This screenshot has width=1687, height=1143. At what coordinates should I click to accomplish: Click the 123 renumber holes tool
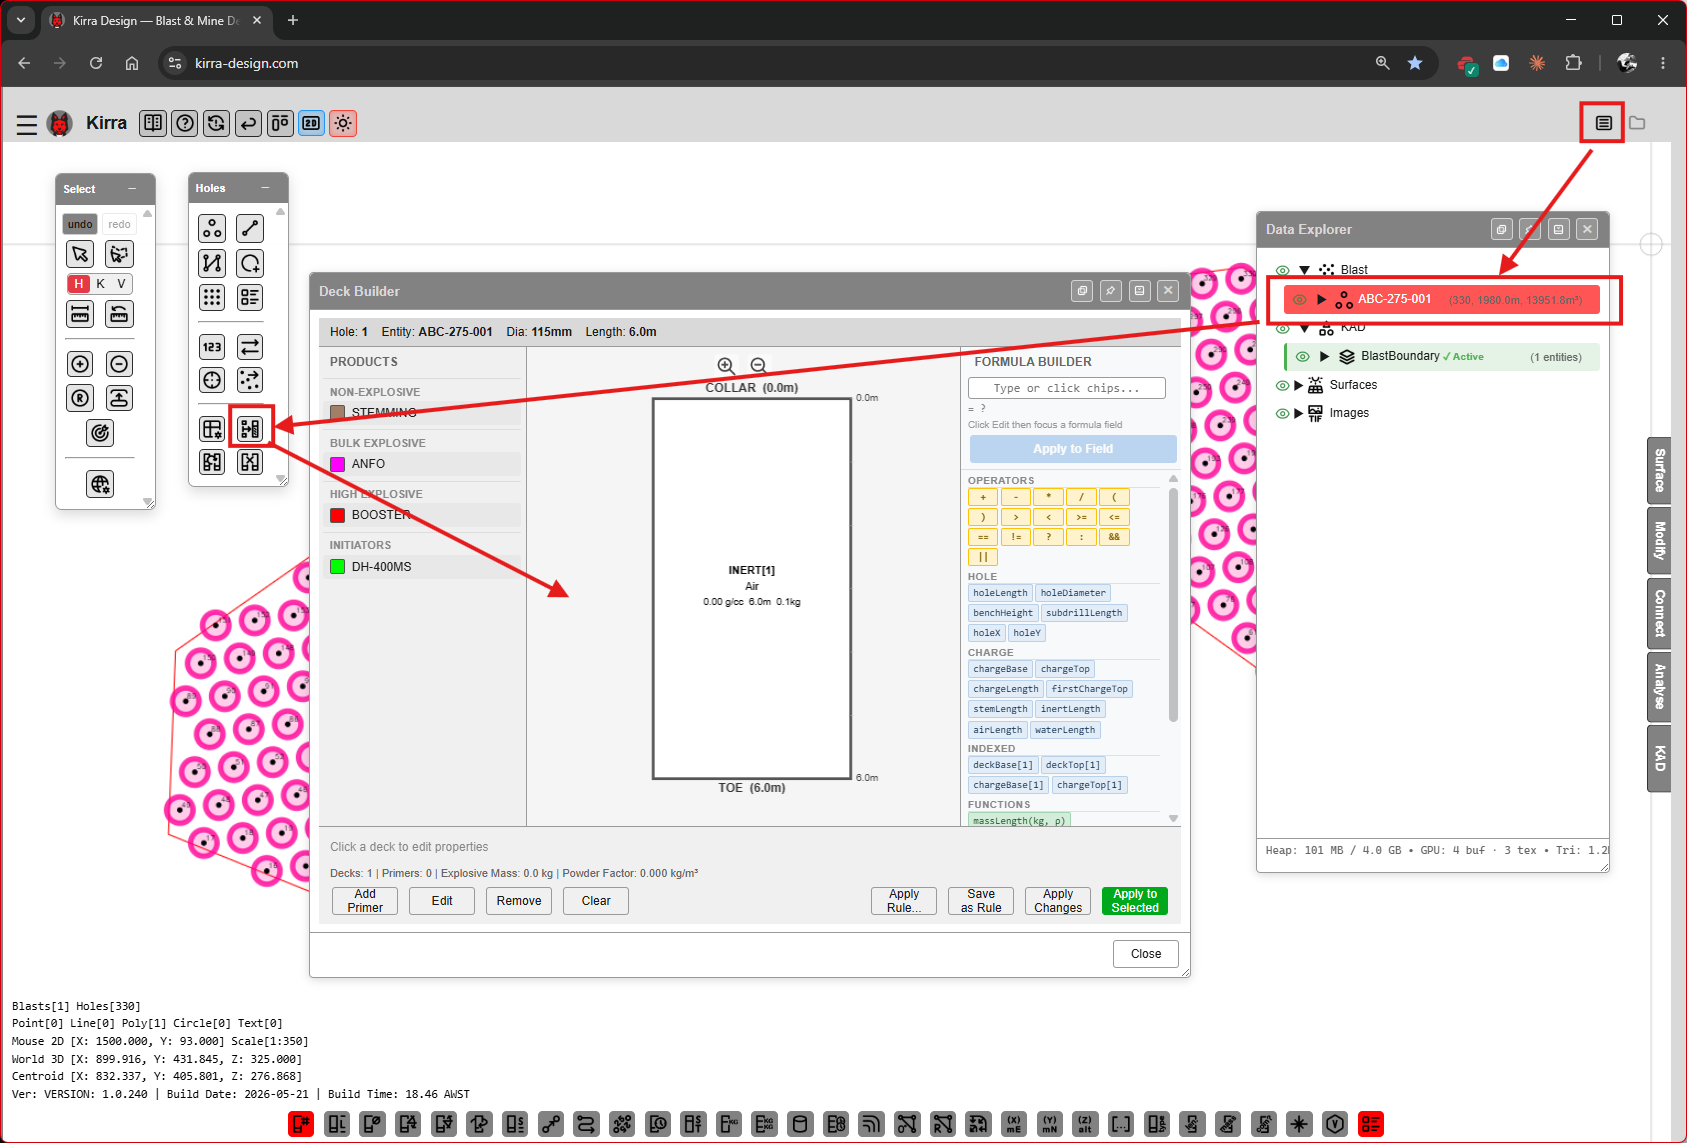pos(212,347)
